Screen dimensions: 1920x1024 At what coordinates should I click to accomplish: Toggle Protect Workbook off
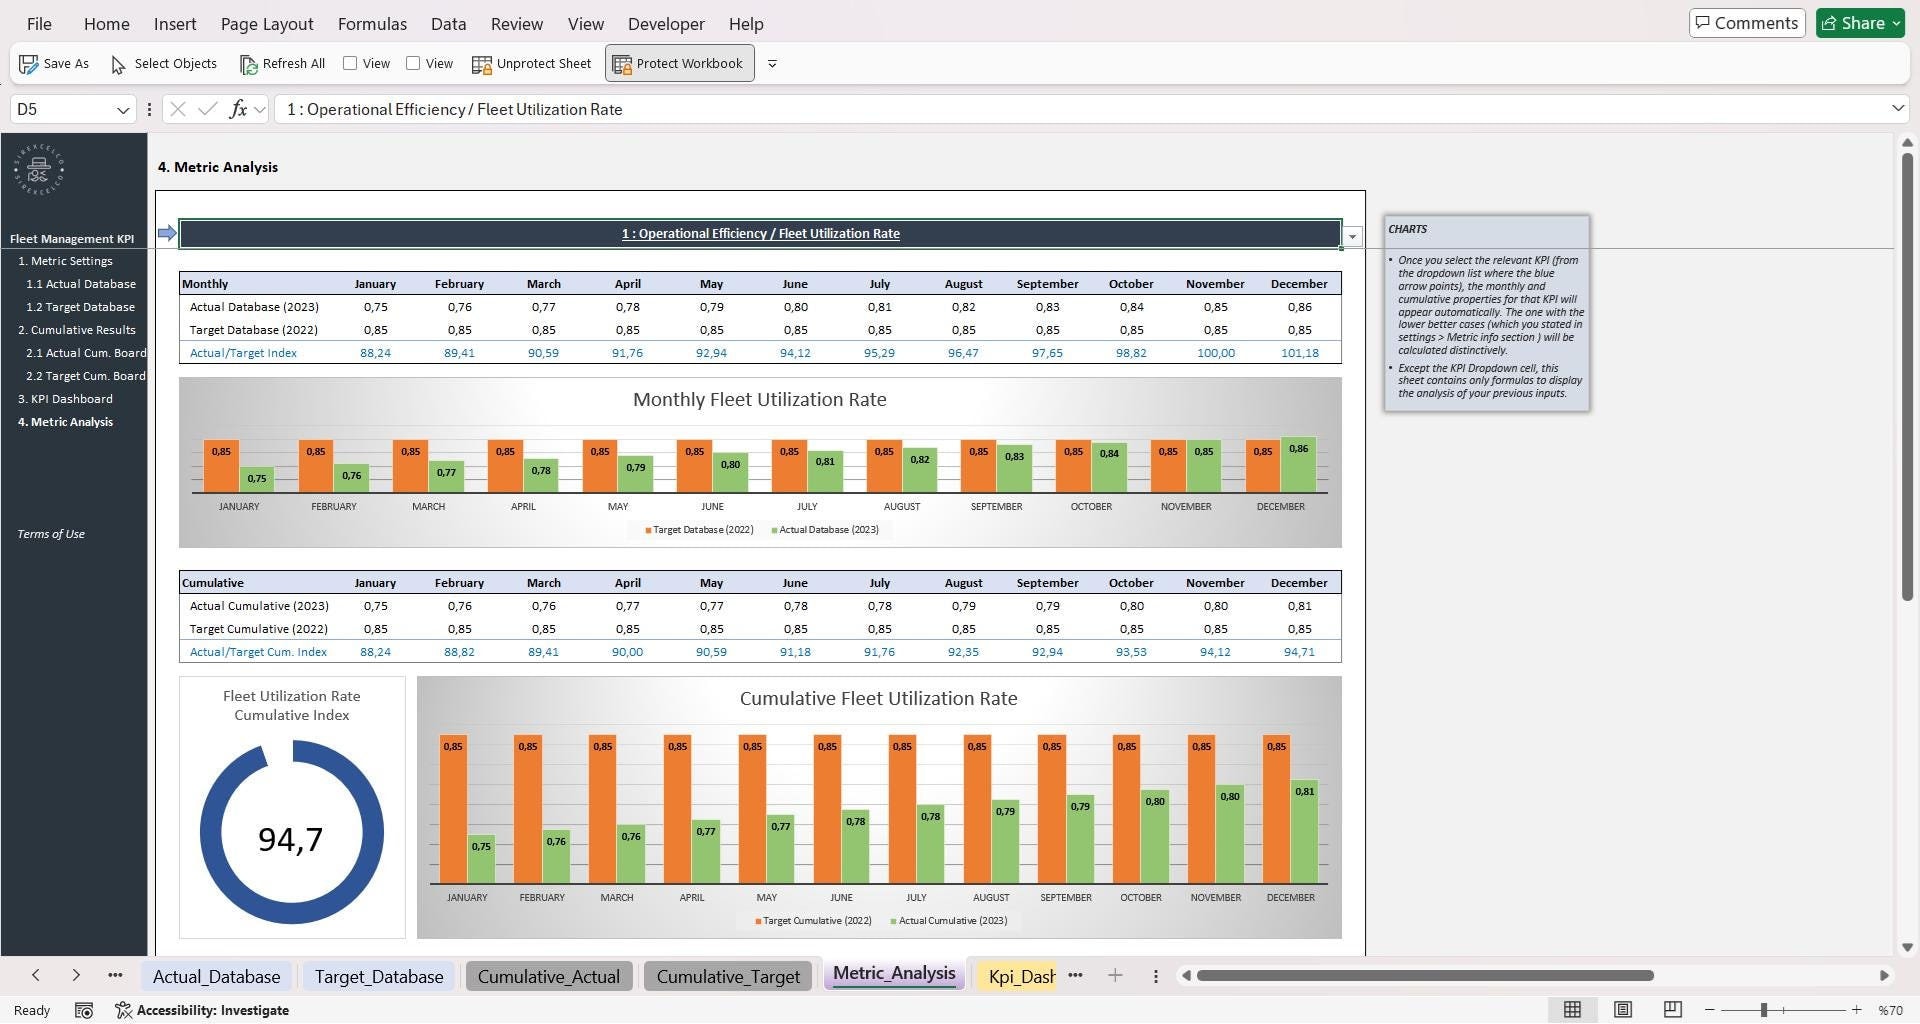tap(679, 63)
